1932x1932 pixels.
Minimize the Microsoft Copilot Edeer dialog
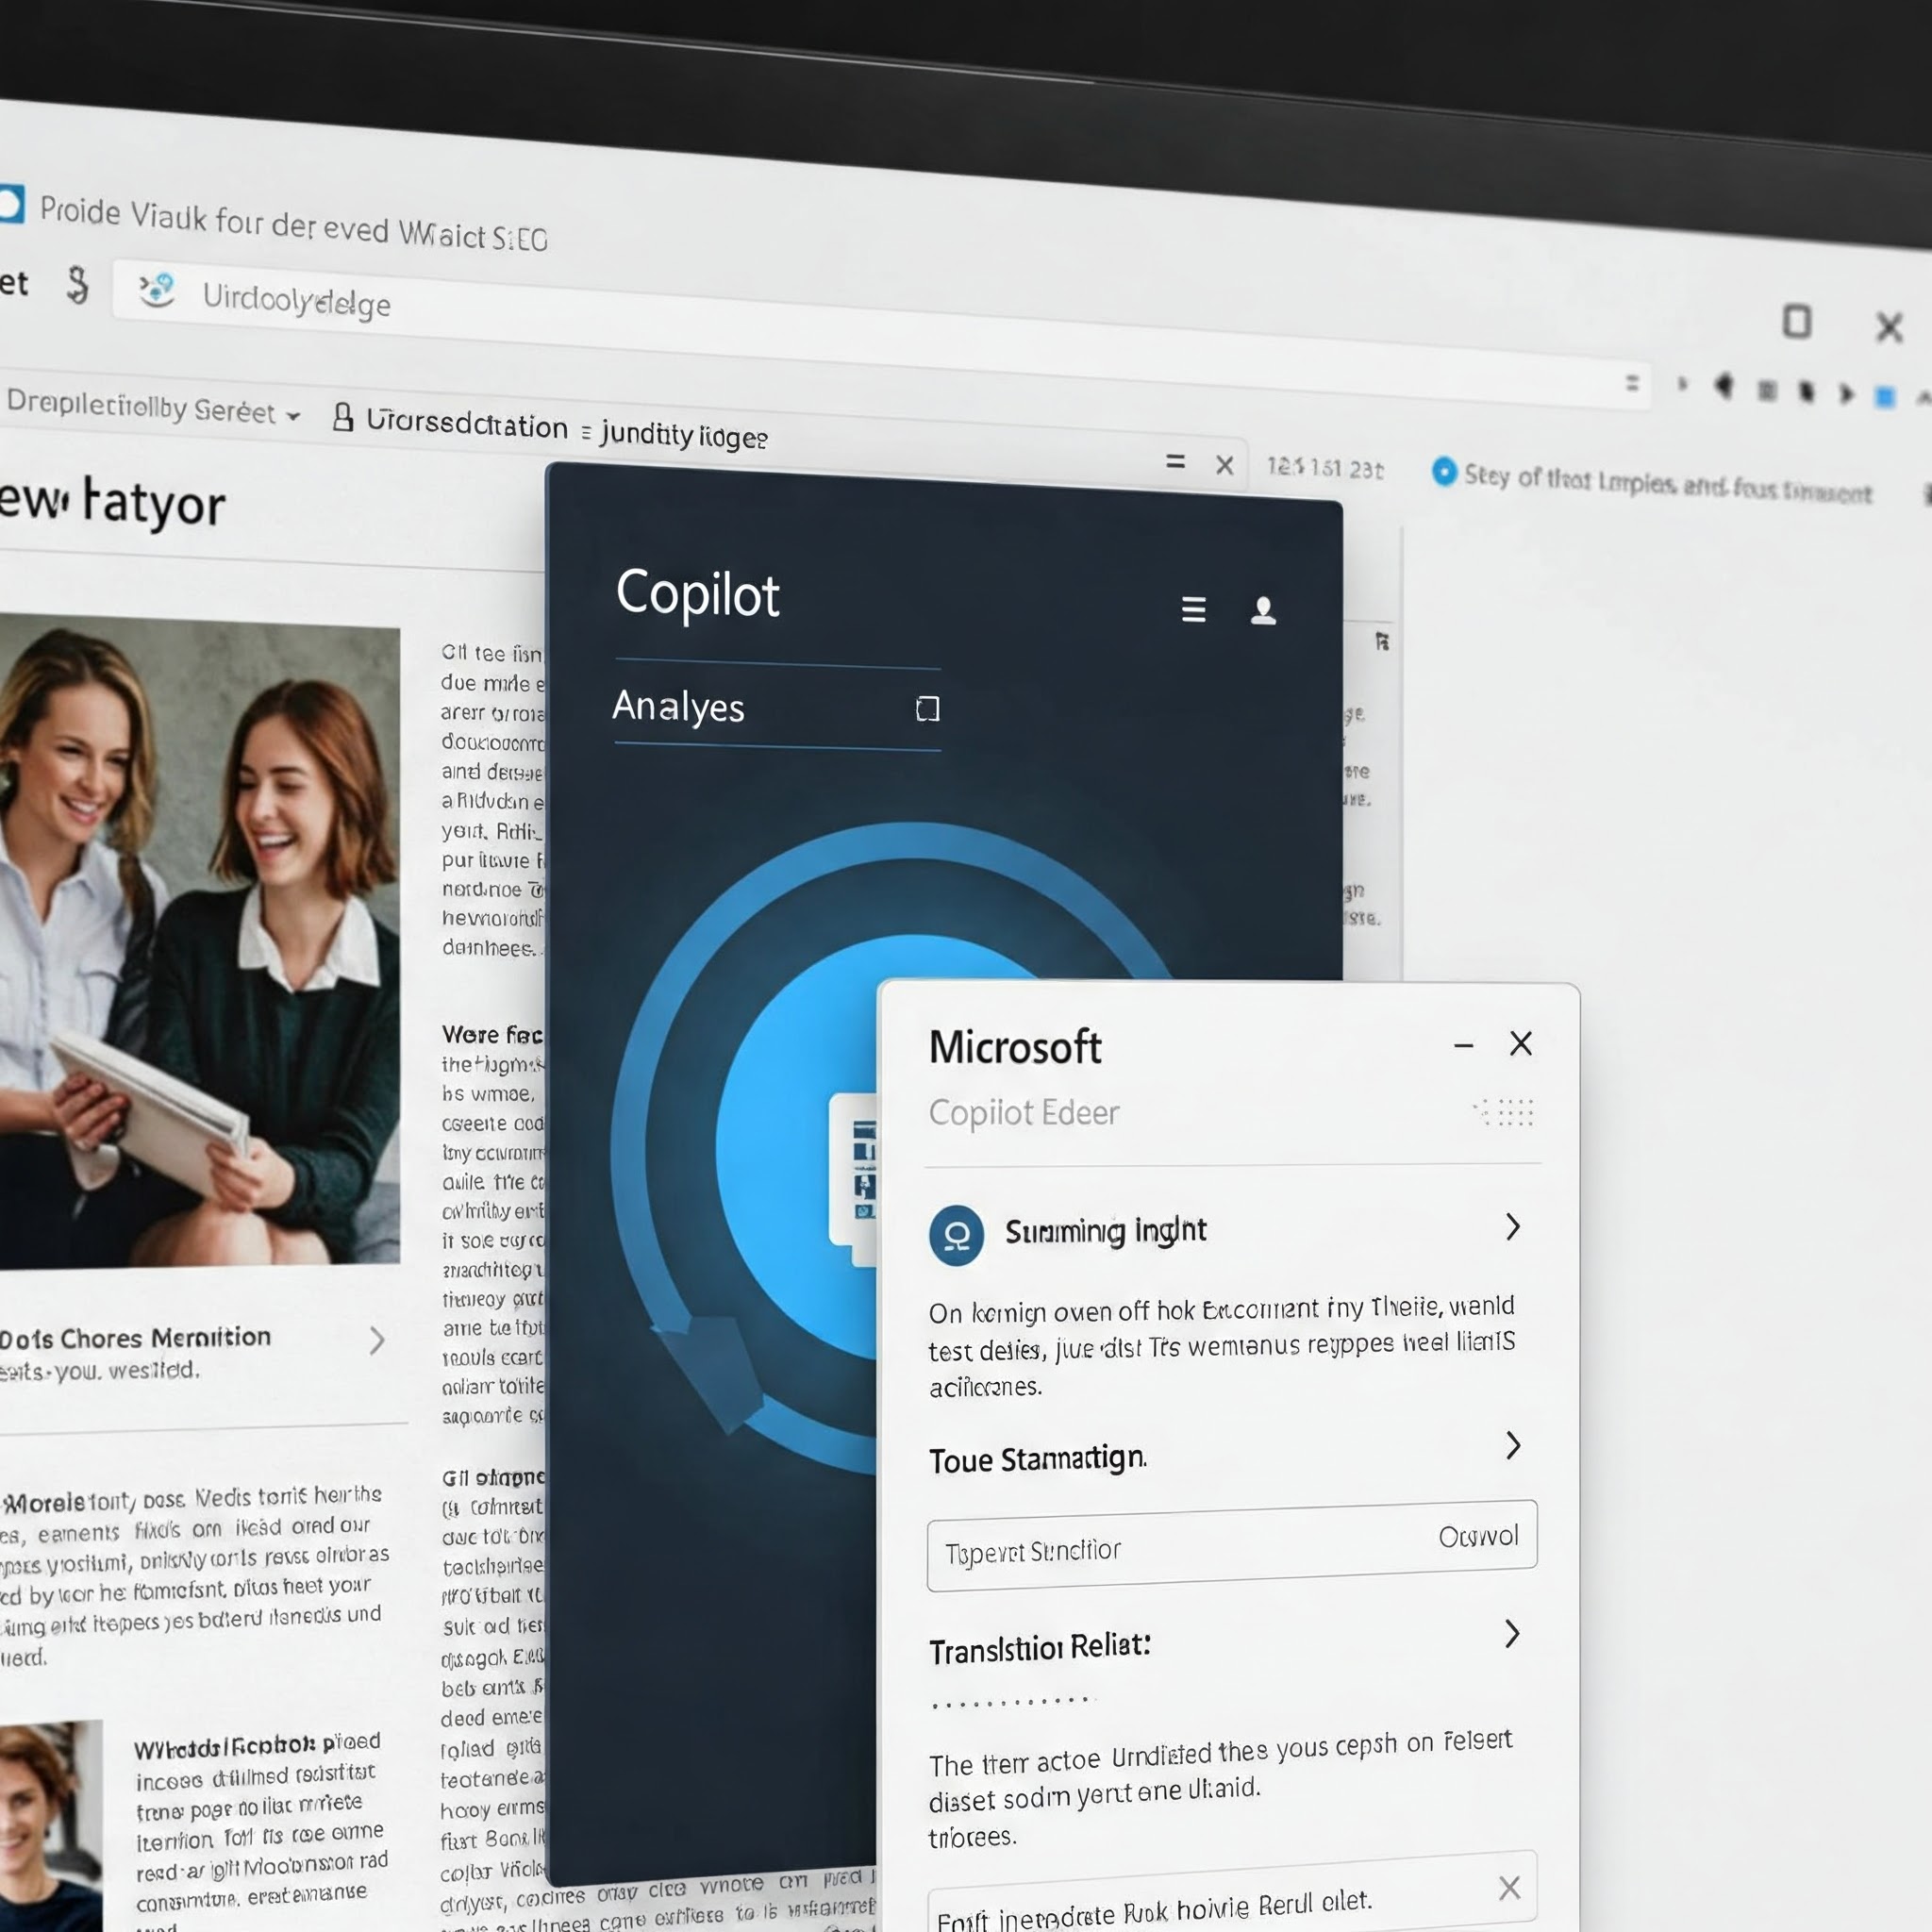coord(1463,1046)
